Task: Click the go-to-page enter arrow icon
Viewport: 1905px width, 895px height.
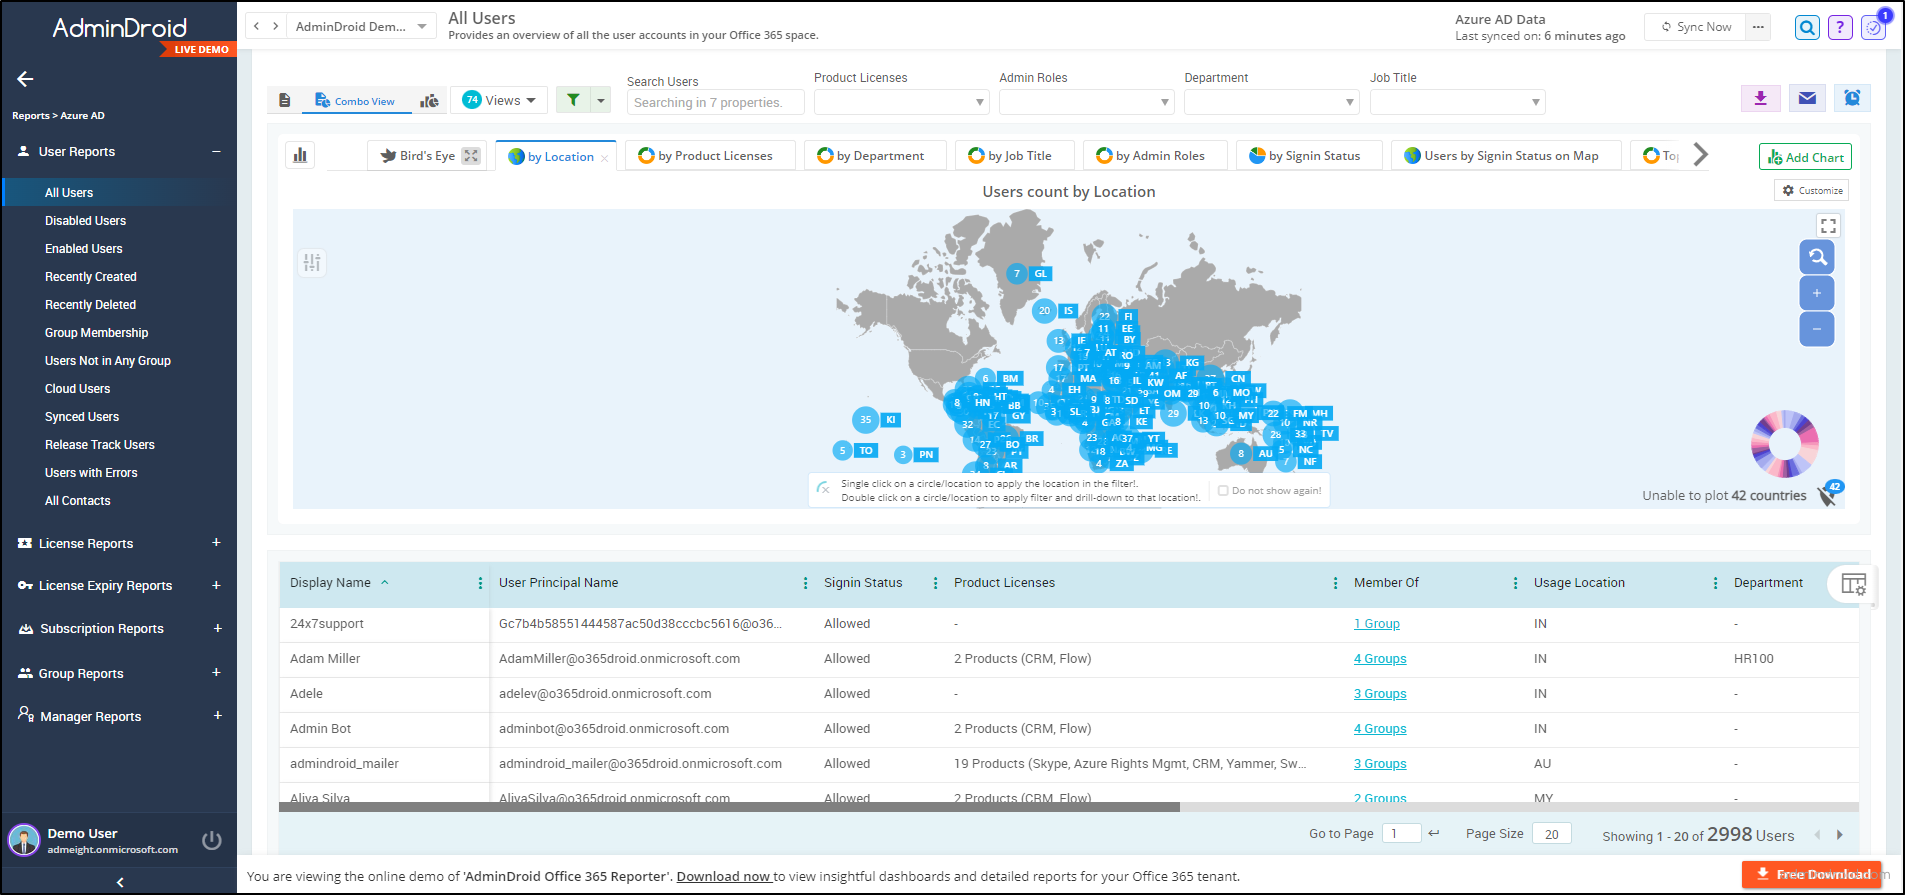Action: click(1434, 833)
